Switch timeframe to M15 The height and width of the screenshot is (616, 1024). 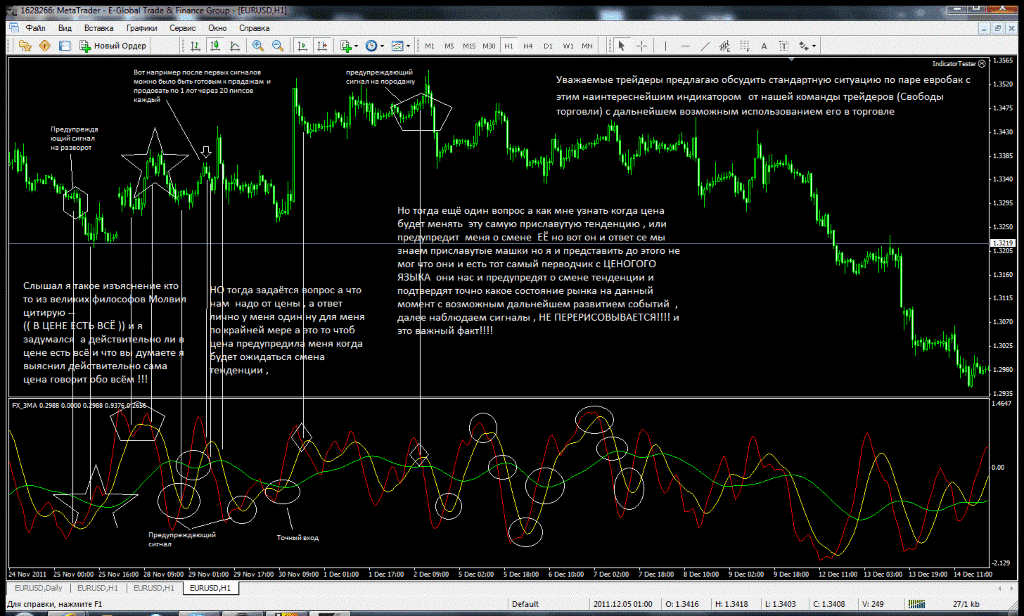[x=468, y=46]
